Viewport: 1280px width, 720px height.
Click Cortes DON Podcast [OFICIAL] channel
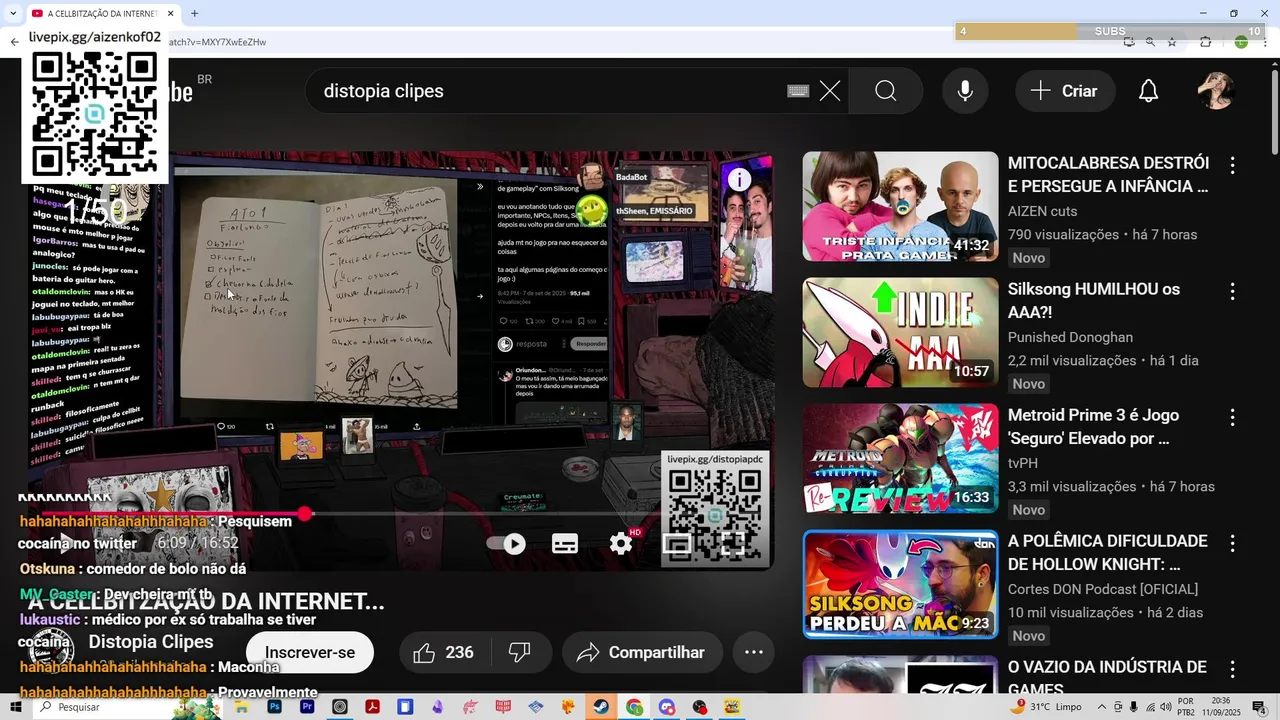pyautogui.click(x=1103, y=589)
